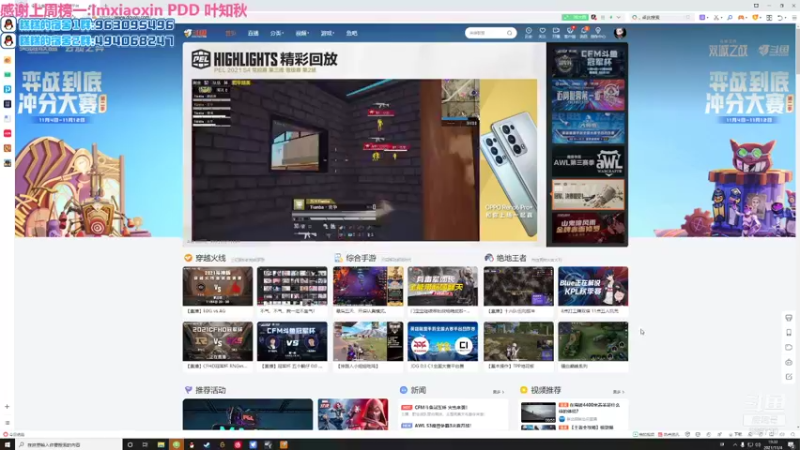Click the browser address search box at top right
Image resolution: width=800 pixels, height=450 pixels.
pos(662,17)
